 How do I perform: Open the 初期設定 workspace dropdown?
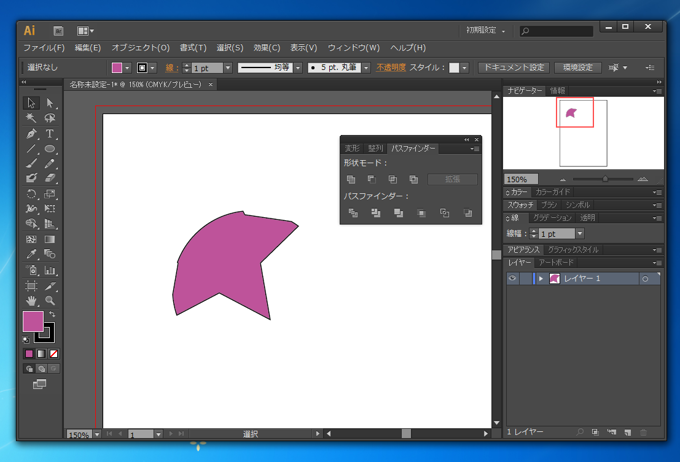point(485,30)
